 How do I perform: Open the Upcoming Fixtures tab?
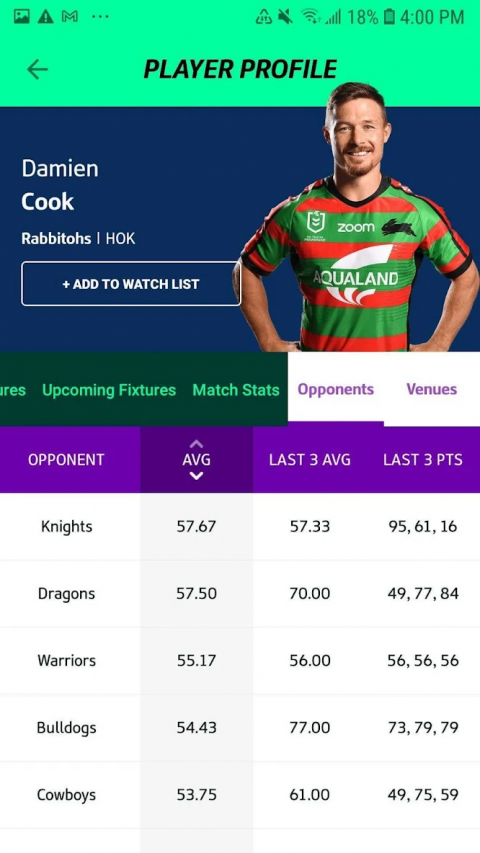tap(109, 390)
